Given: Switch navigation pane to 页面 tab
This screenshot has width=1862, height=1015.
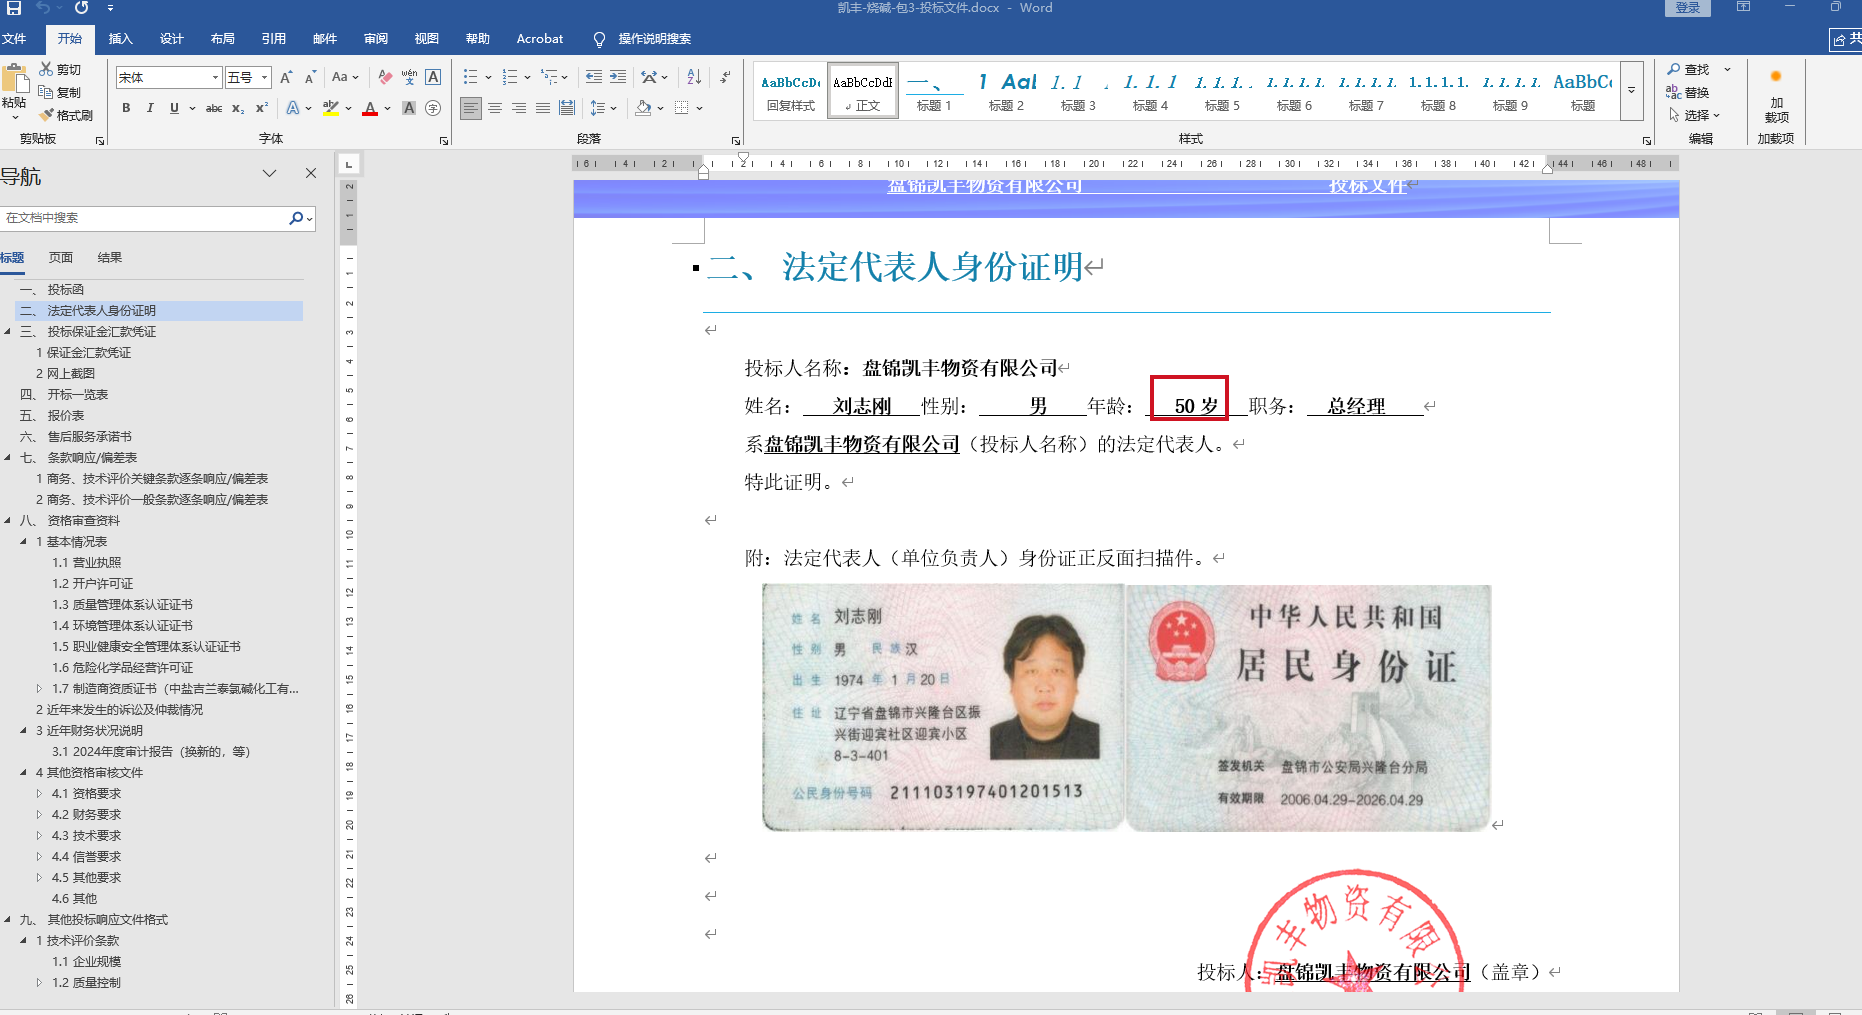Looking at the screenshot, I should 61,258.
